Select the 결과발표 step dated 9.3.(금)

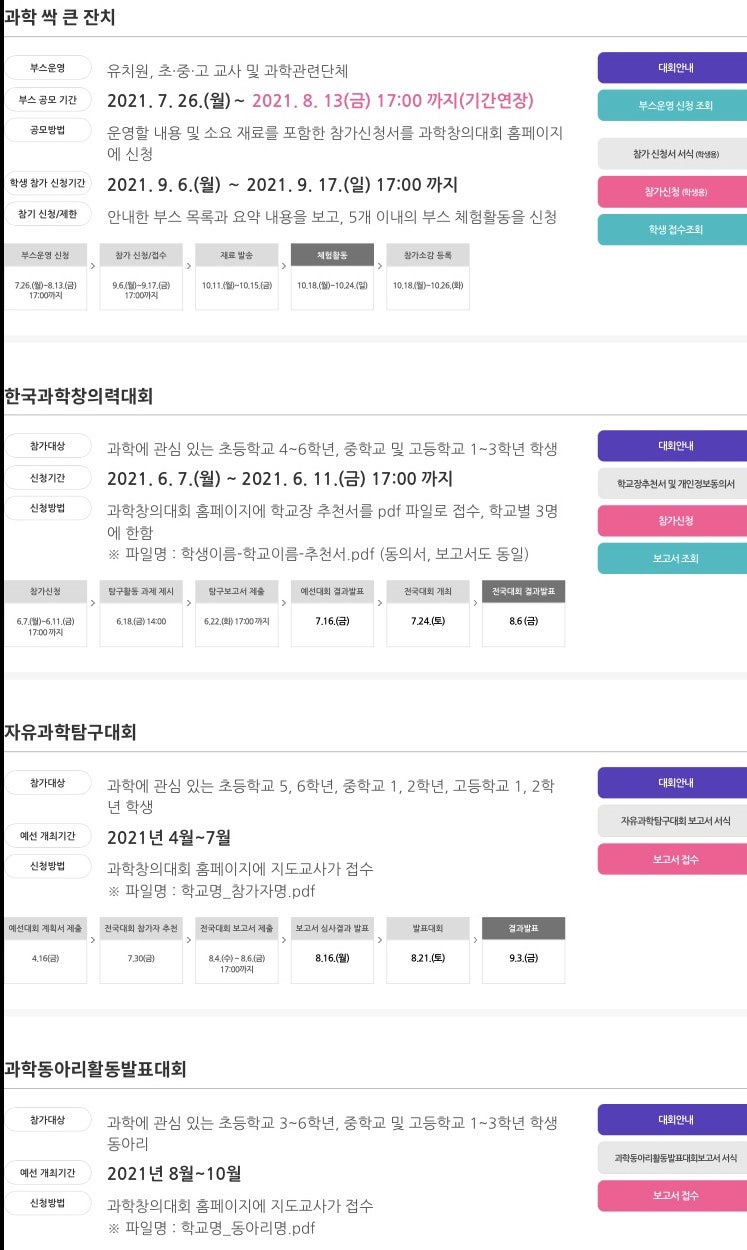523,950
